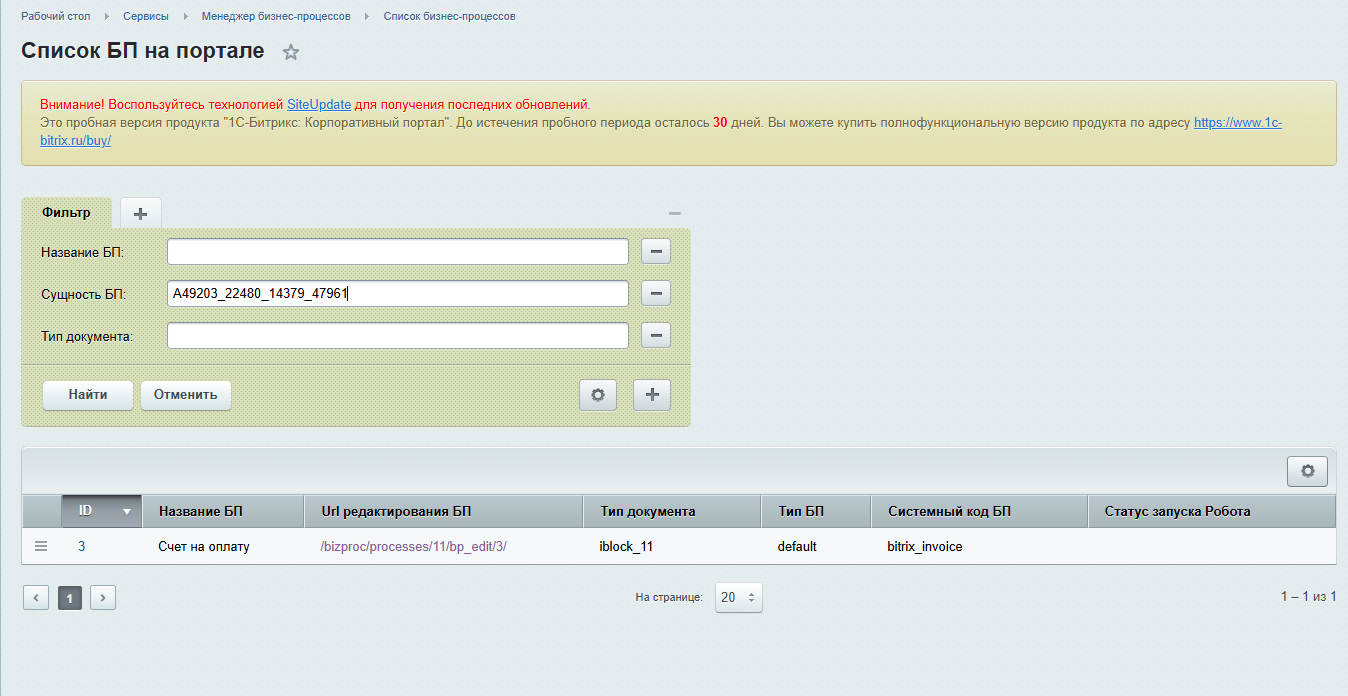This screenshot has height=696, width=1348.
Task: Open row actions menu for Счет на оплату
Action: [41, 547]
